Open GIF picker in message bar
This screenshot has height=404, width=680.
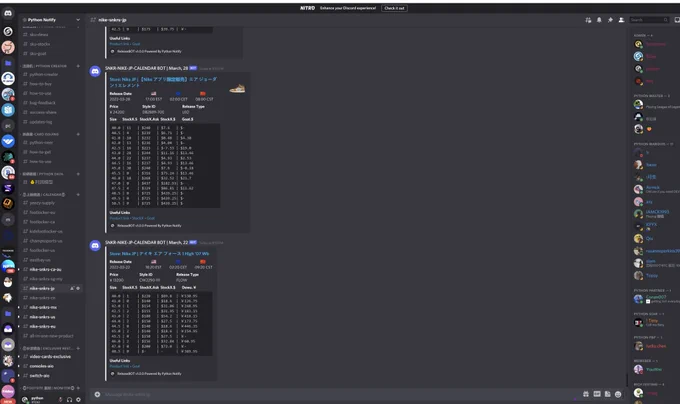(597, 394)
